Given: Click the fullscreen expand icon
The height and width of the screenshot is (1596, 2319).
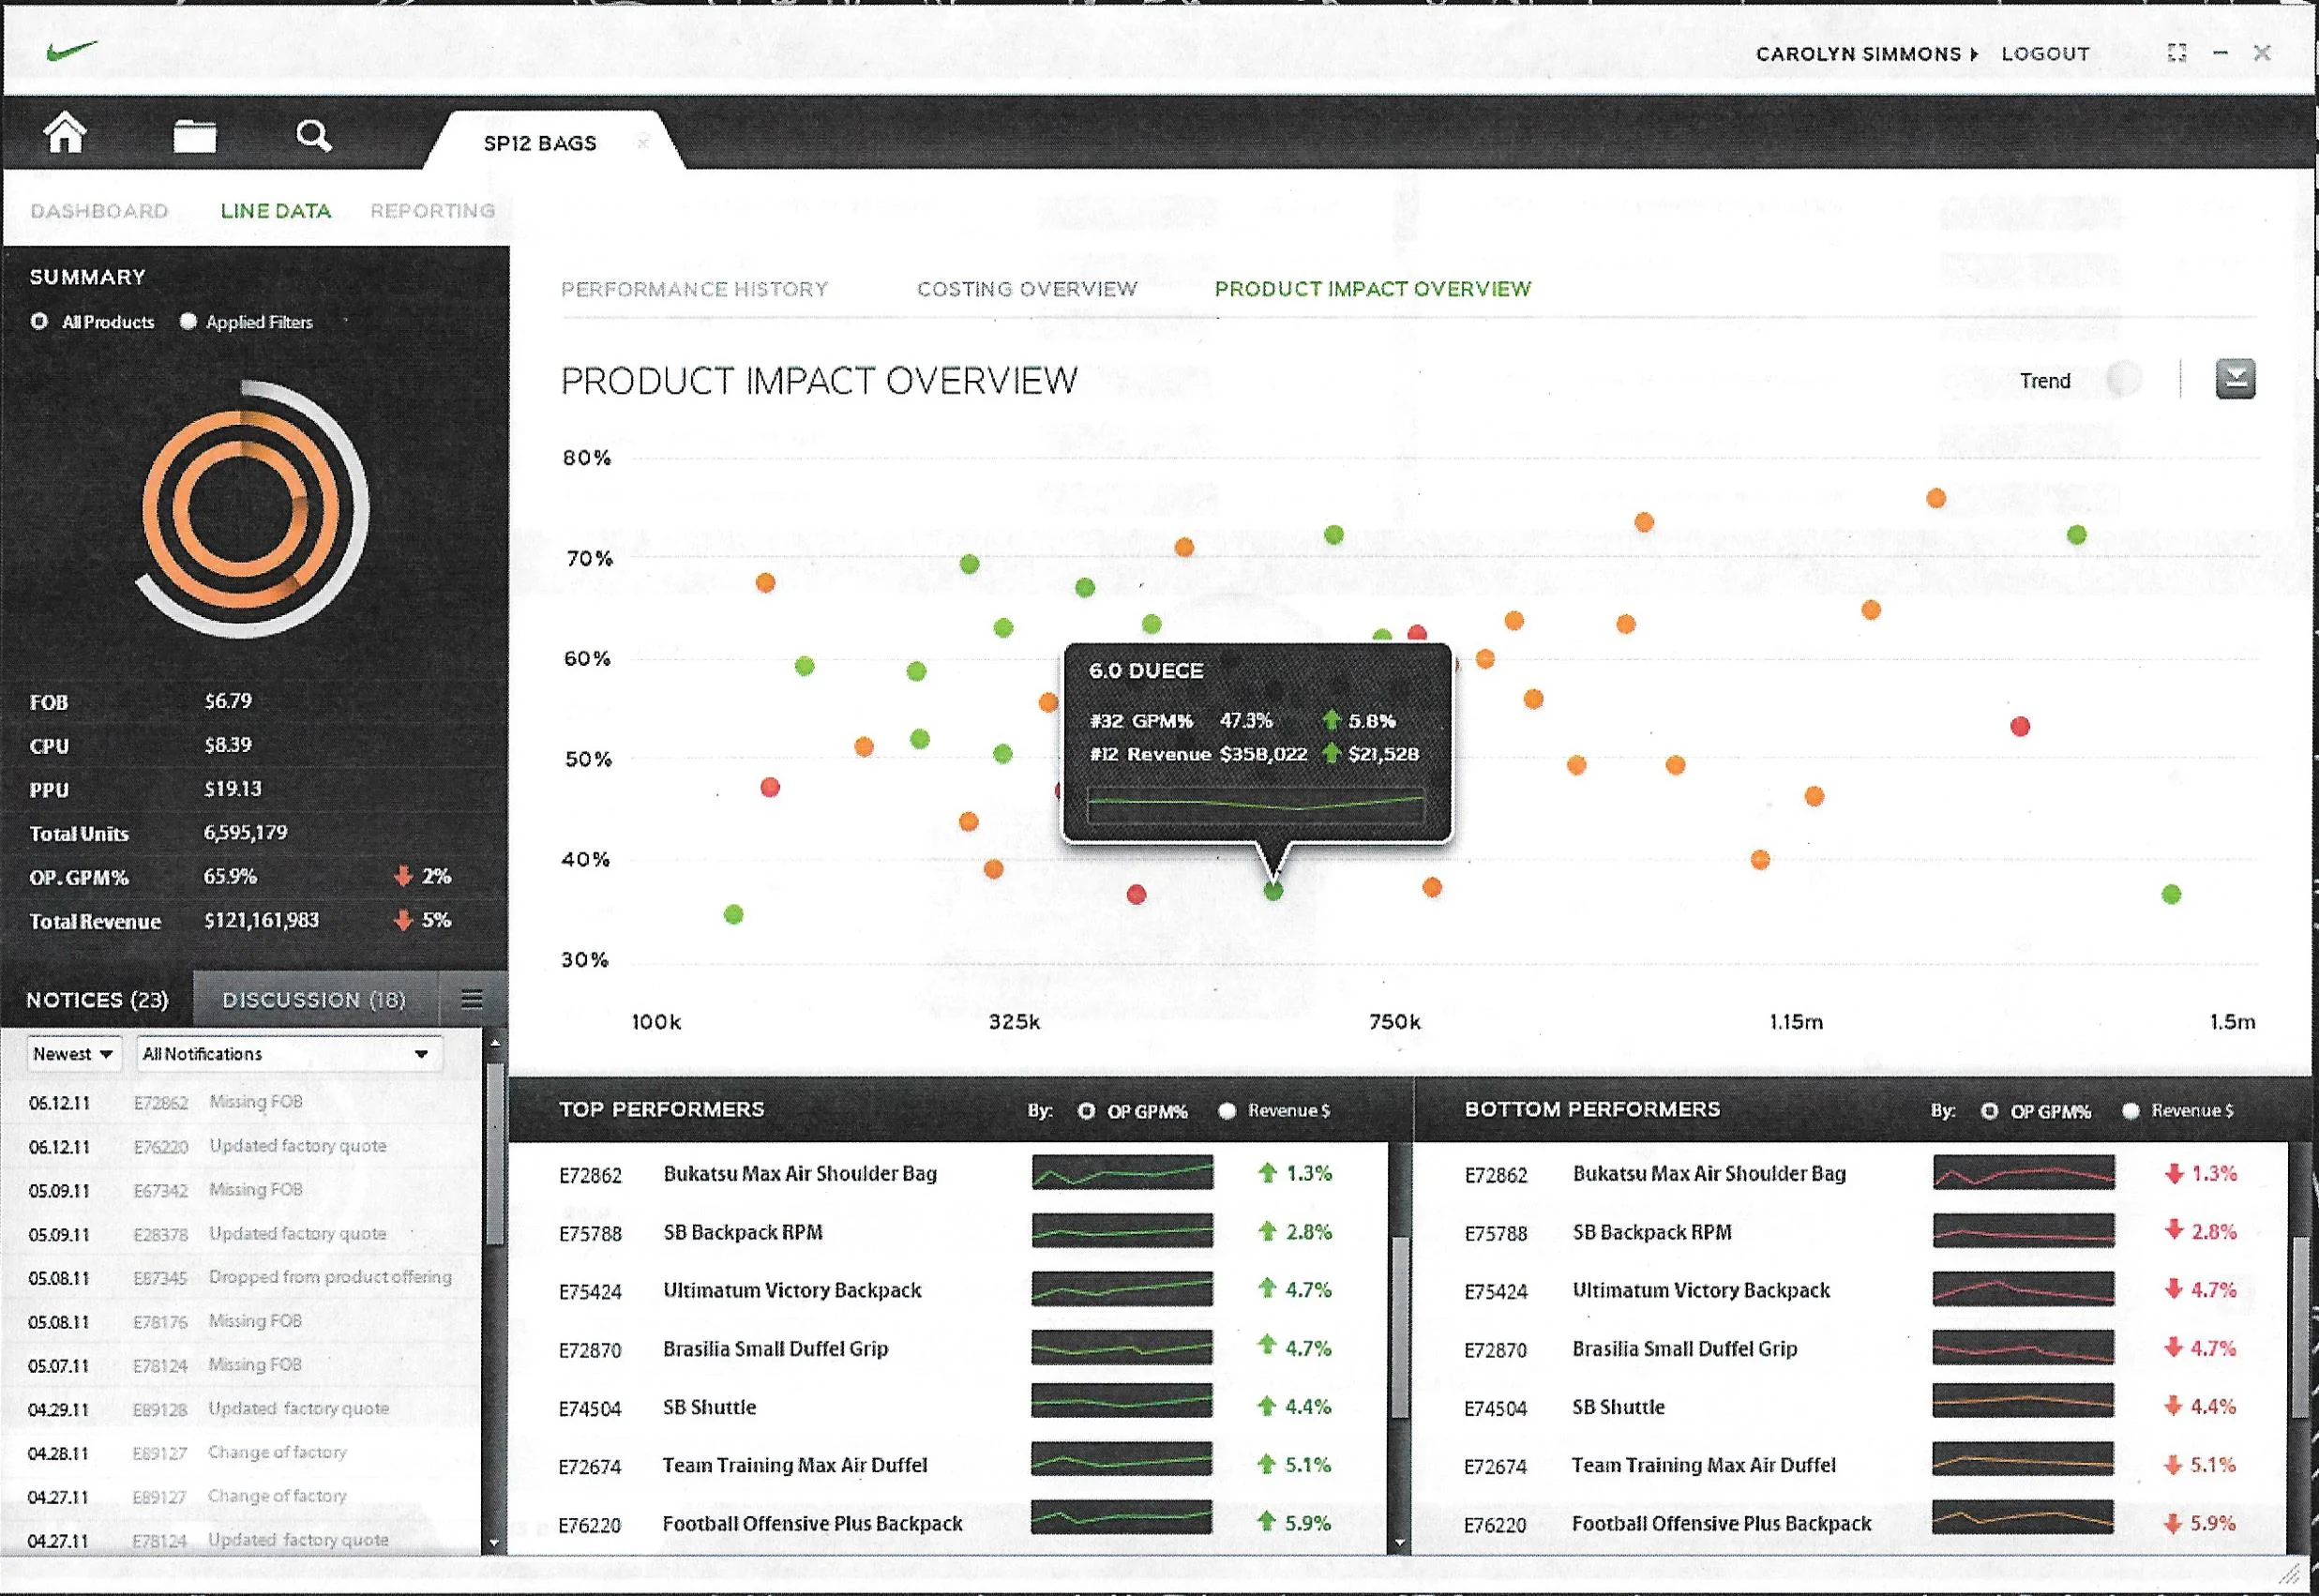Looking at the screenshot, I should click(2176, 53).
